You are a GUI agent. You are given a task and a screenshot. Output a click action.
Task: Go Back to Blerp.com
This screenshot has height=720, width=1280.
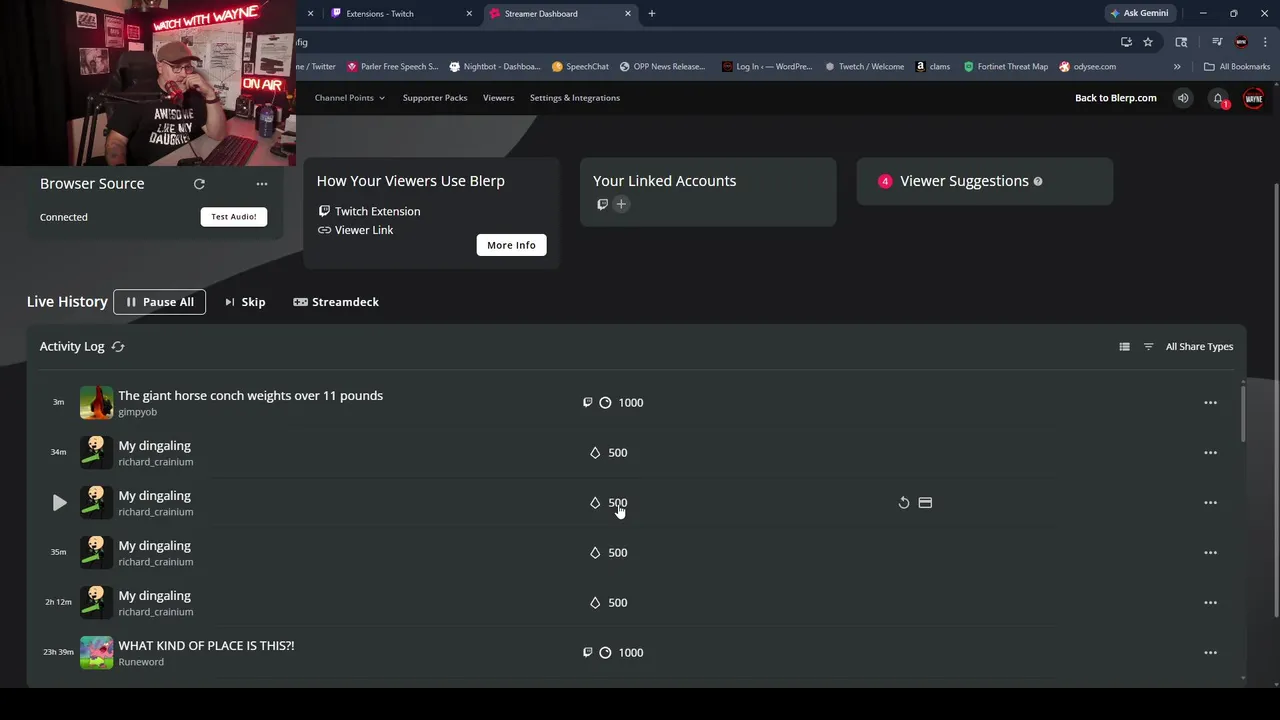[1116, 98]
